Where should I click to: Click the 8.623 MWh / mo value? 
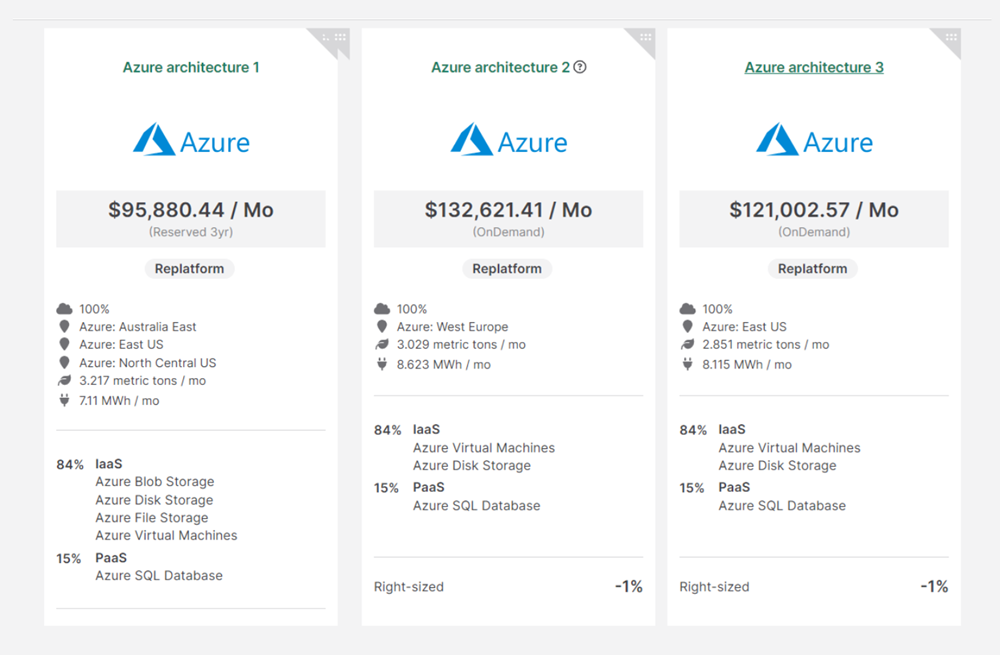(x=444, y=365)
